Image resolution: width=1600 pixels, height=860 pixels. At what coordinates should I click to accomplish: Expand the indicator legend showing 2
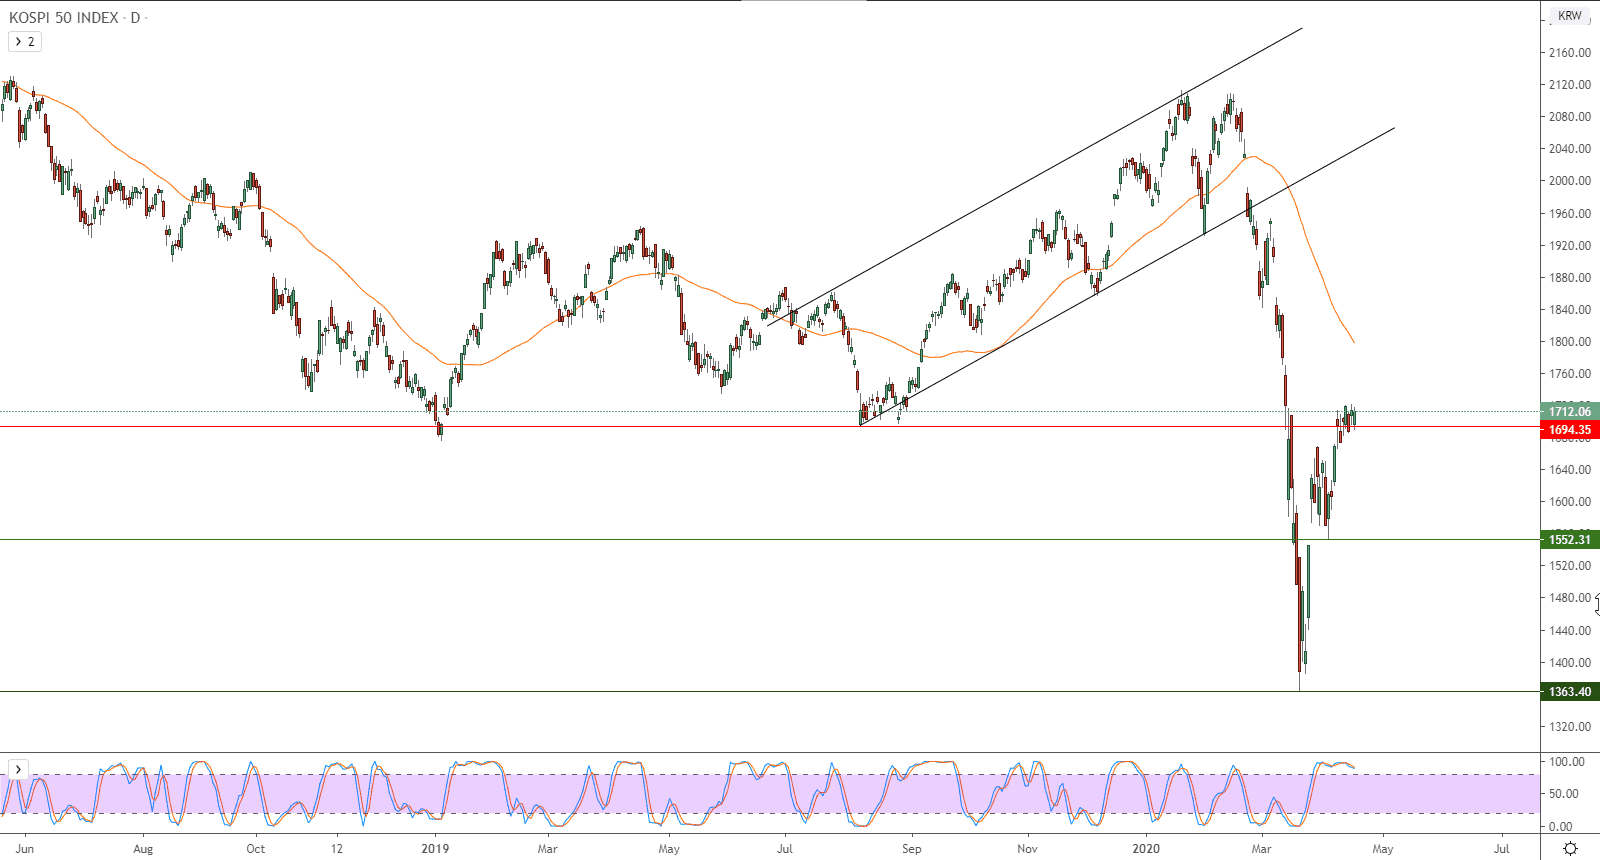[24, 41]
